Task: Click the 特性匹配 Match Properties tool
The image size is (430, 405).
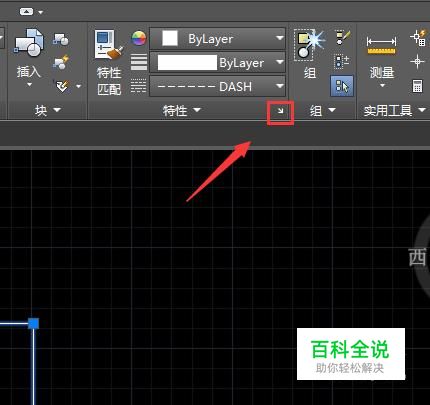Action: pos(109,62)
